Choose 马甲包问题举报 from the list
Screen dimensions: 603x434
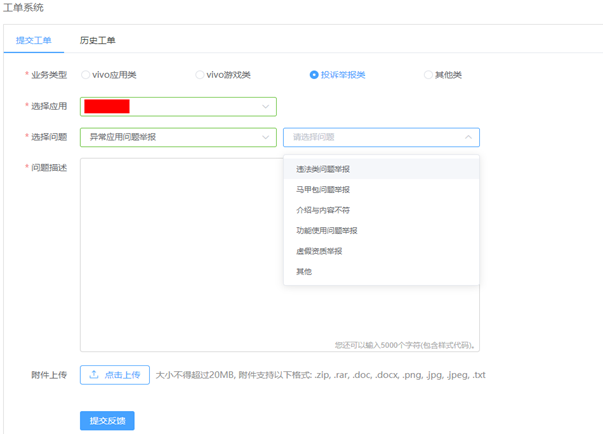click(x=381, y=190)
